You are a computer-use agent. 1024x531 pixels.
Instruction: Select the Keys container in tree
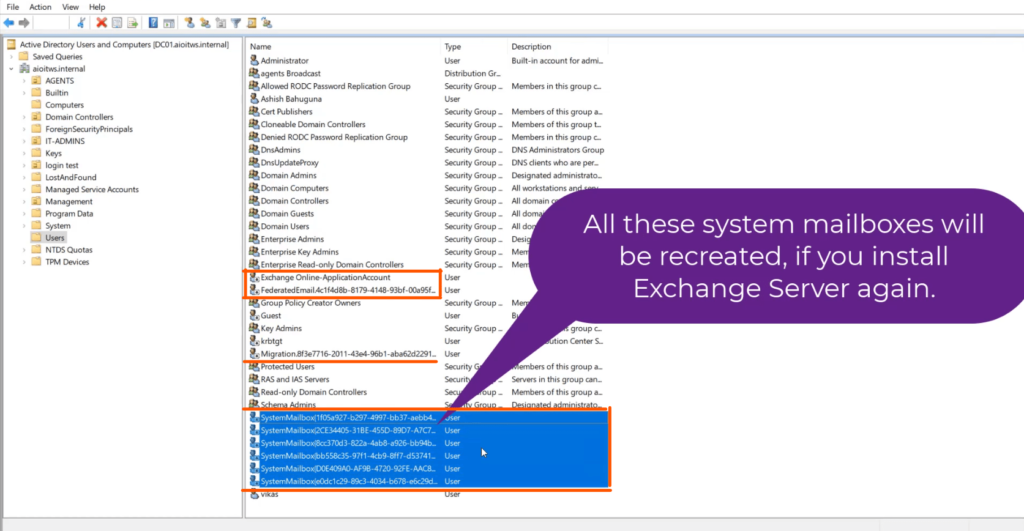[54, 153]
